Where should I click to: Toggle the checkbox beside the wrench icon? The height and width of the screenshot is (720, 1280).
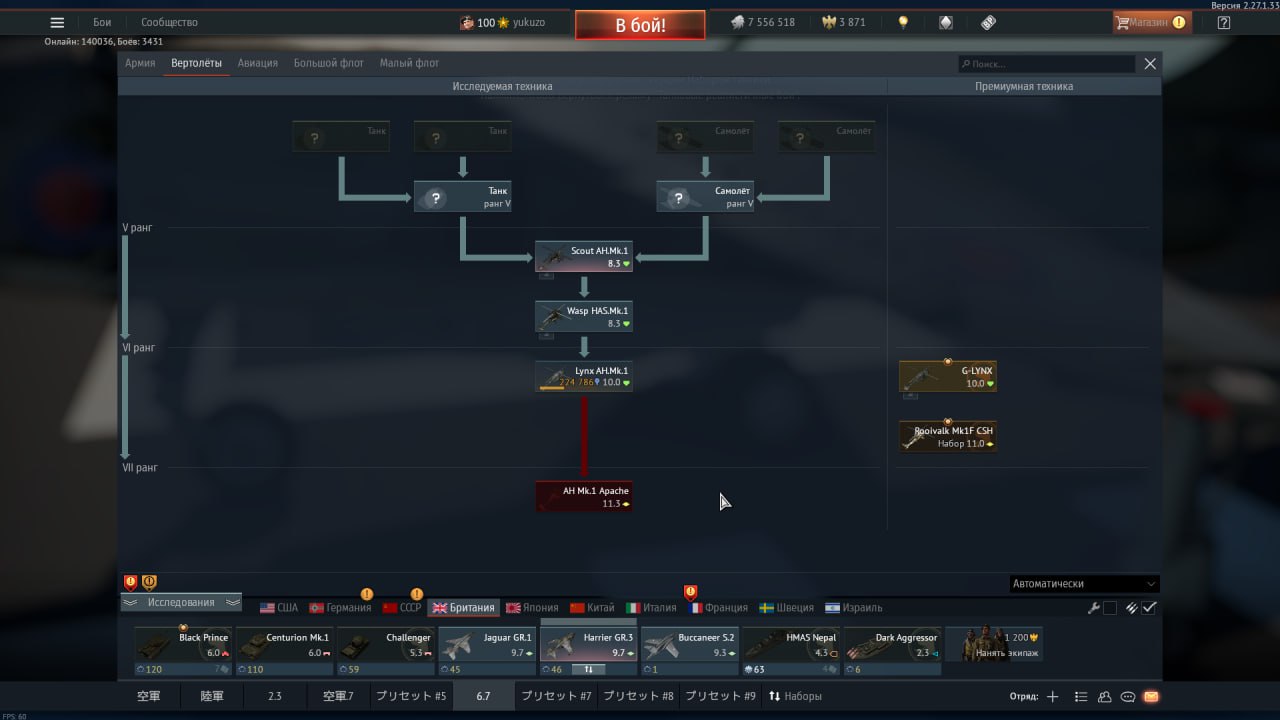pos(1110,608)
